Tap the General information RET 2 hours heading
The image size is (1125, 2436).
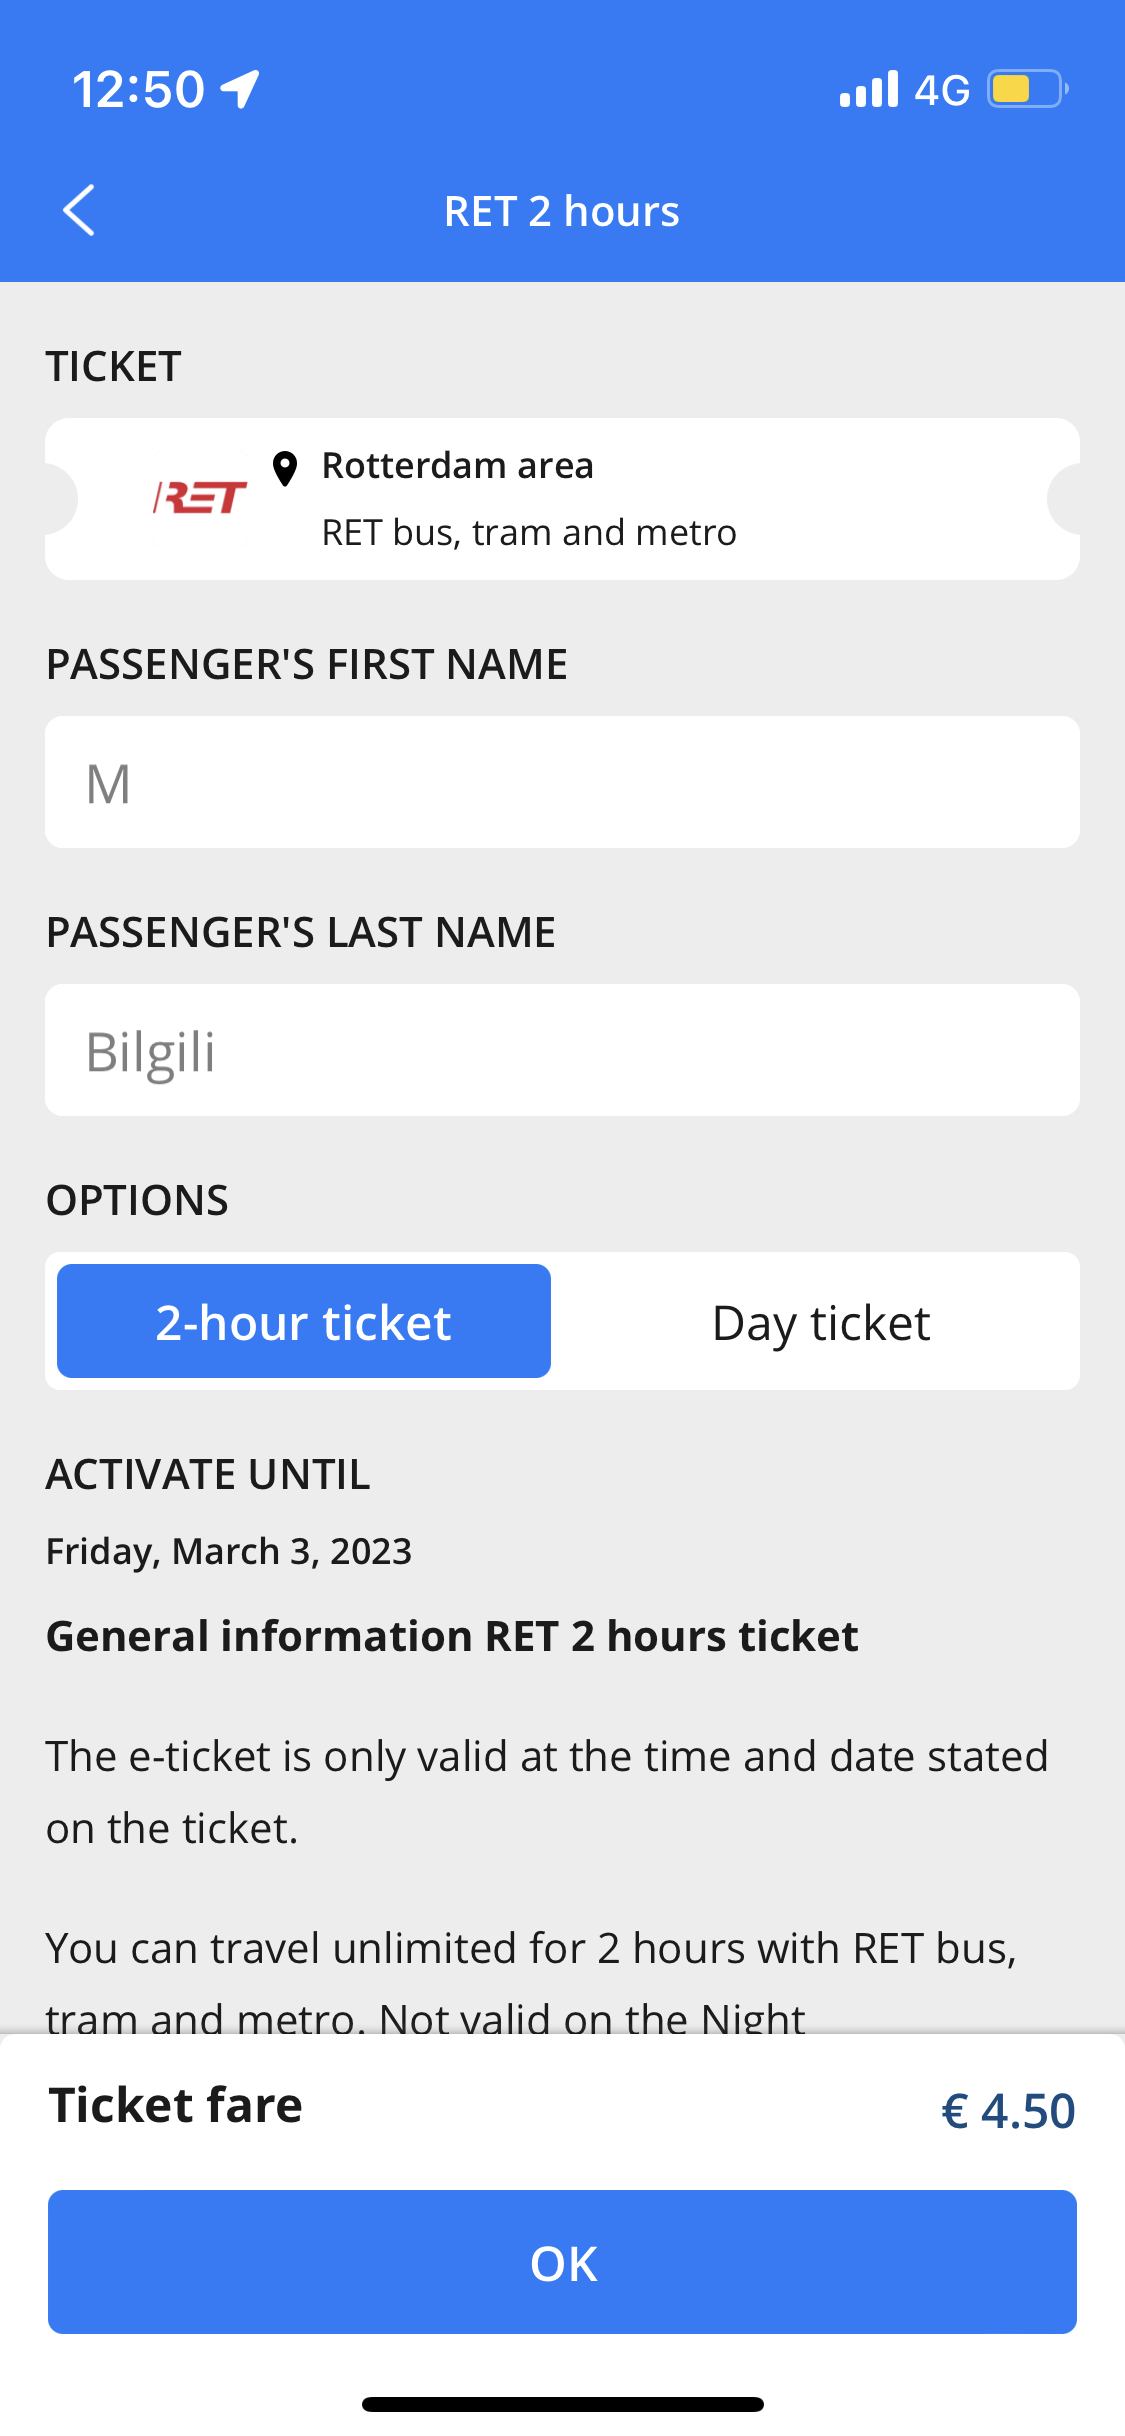452,1637
